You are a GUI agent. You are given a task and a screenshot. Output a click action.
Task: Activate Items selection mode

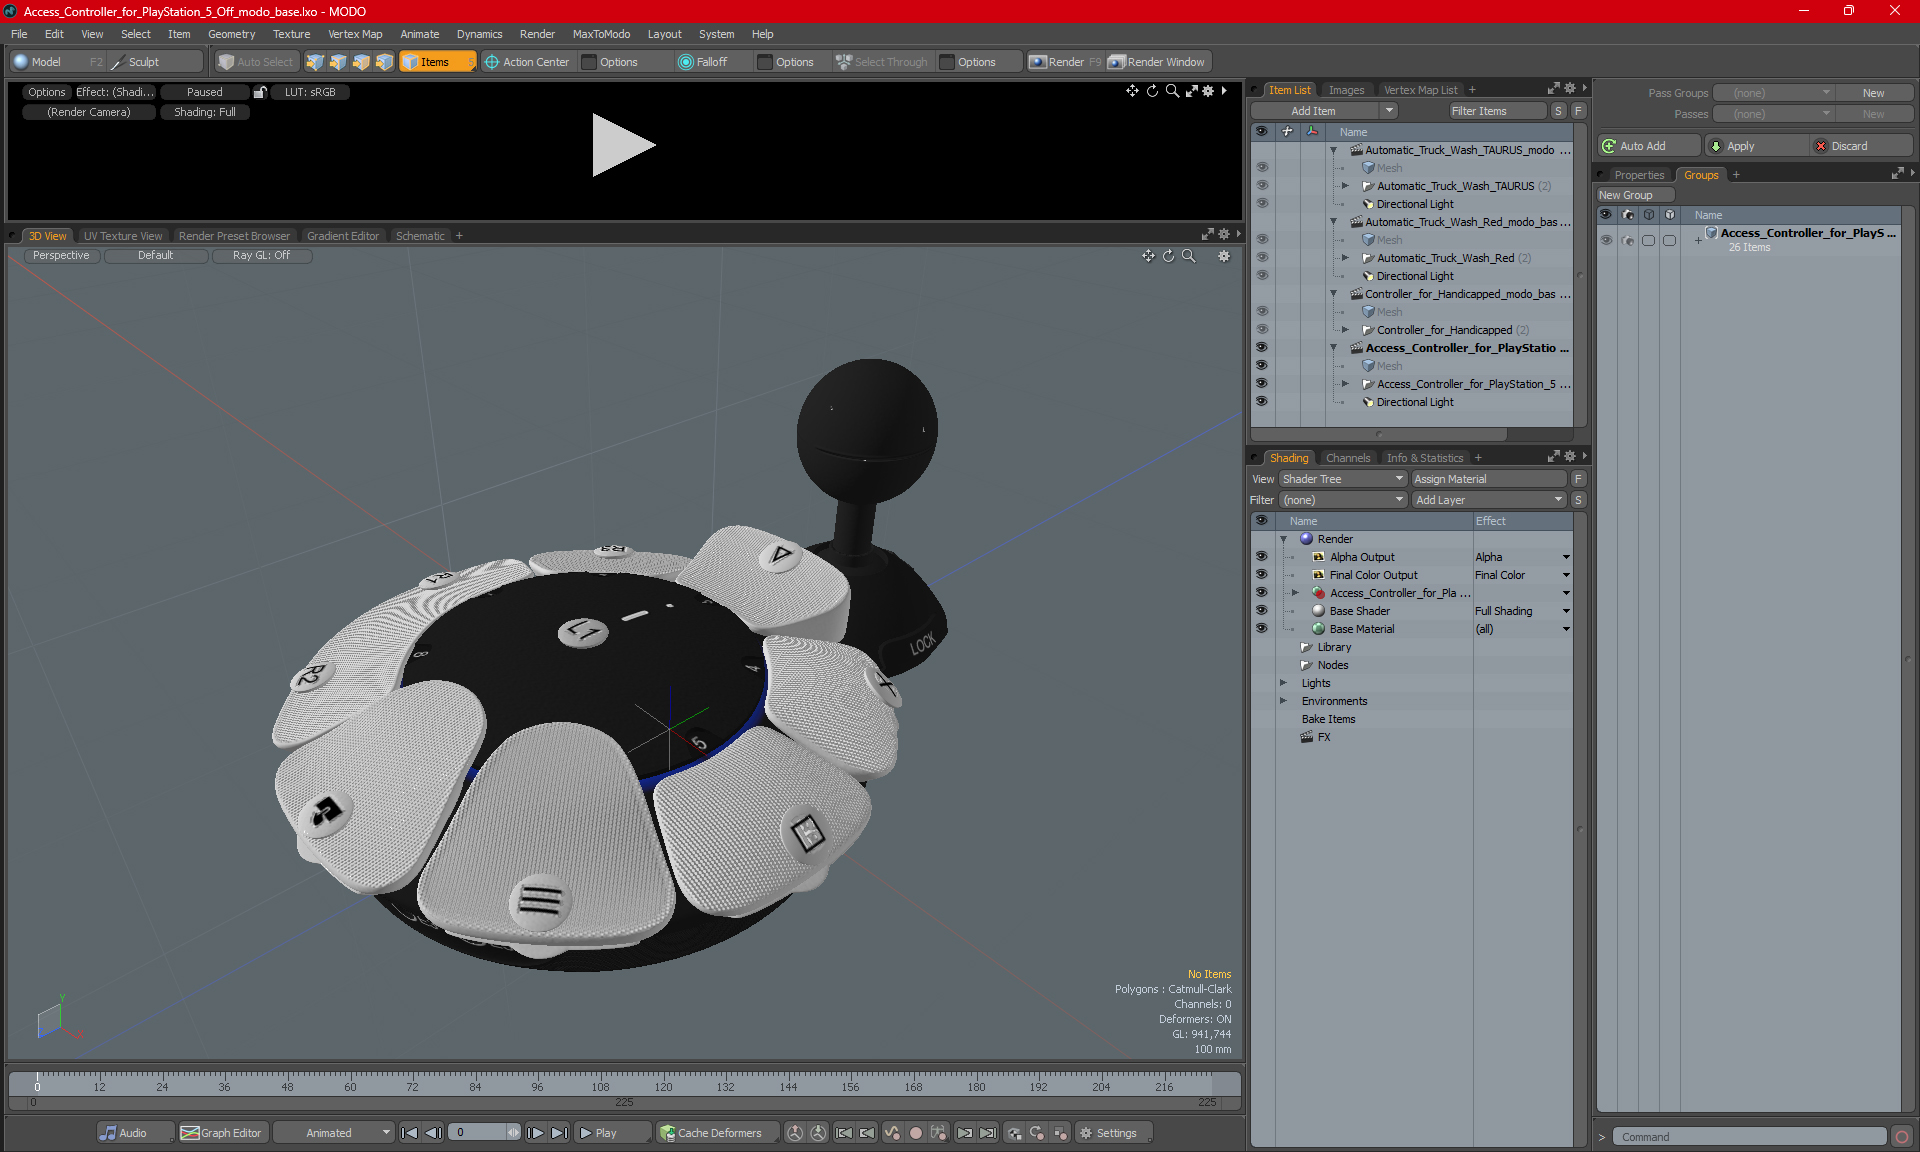[437, 62]
